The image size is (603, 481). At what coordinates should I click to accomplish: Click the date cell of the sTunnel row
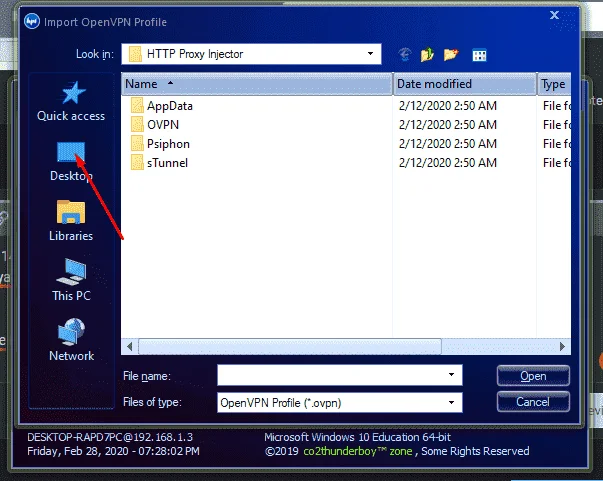point(448,163)
